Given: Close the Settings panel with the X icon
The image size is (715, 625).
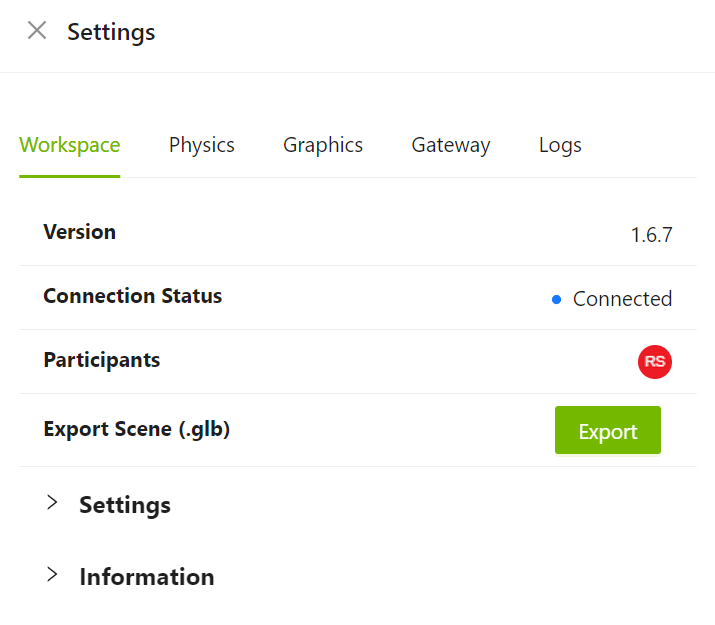Looking at the screenshot, I should pos(37,31).
